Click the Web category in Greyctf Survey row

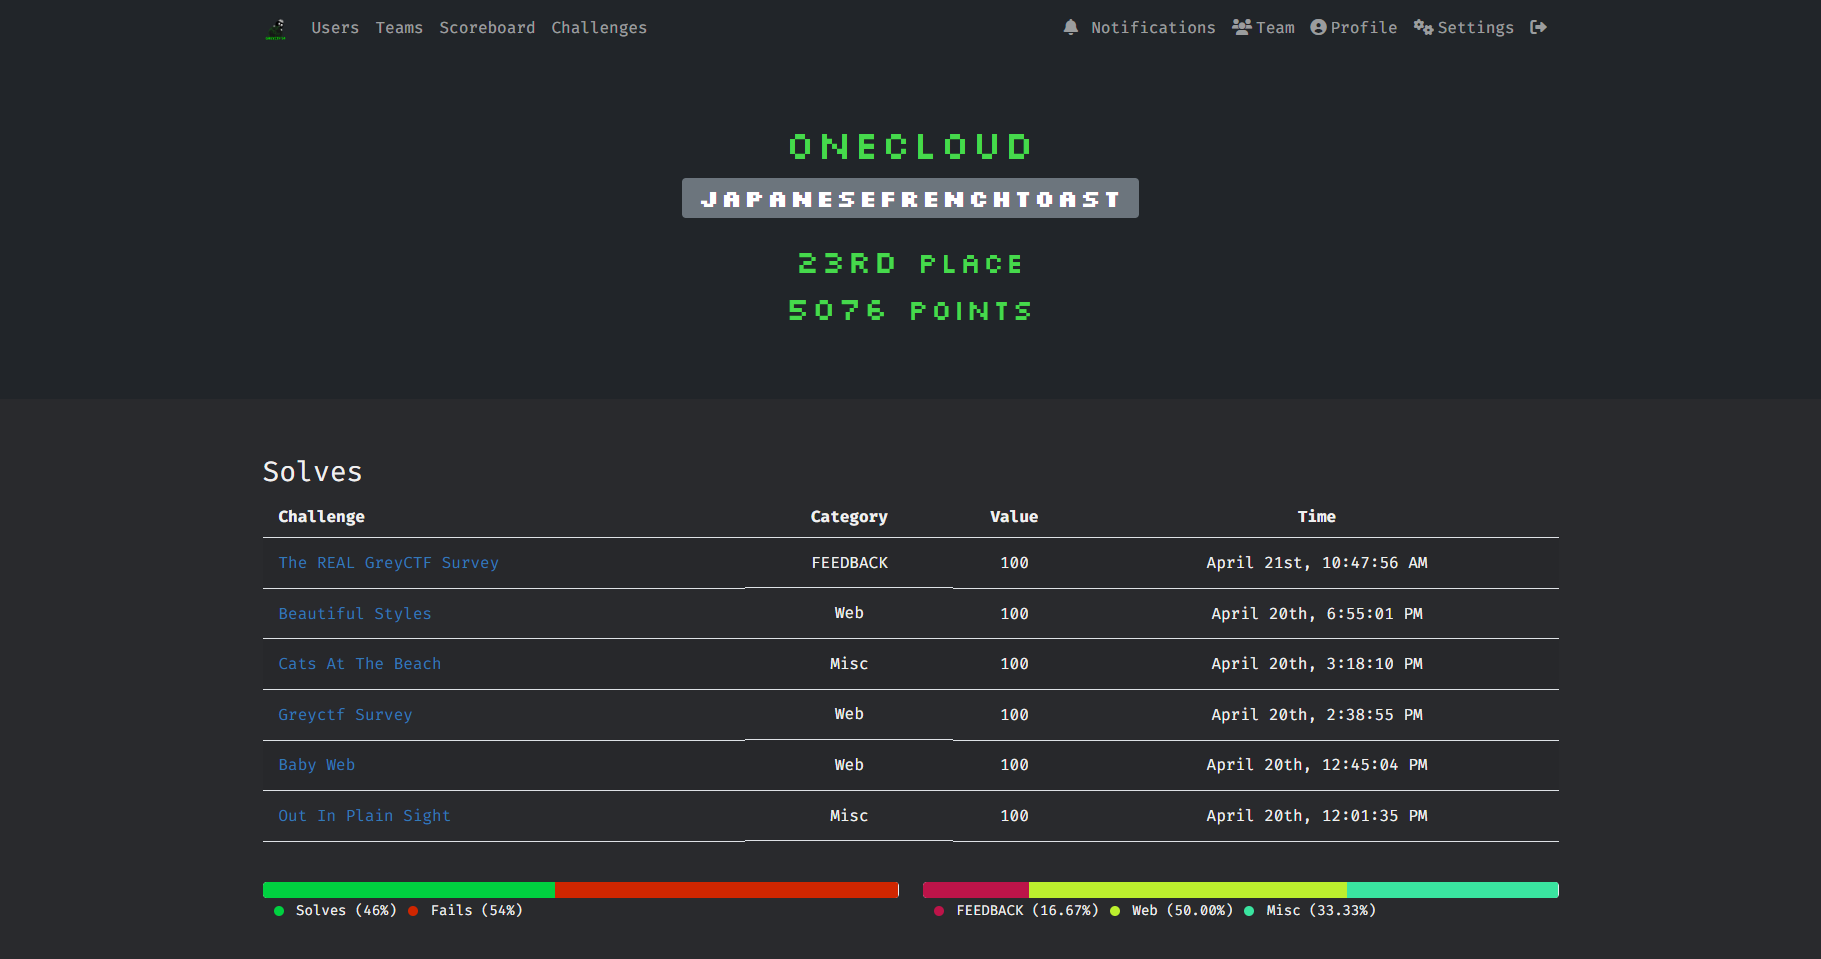[849, 714]
